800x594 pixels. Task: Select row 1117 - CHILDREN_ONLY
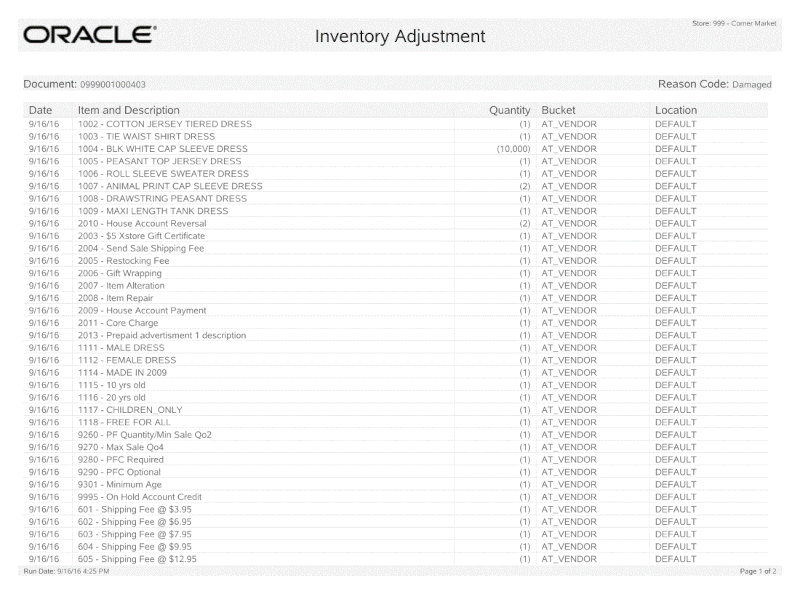(x=395, y=410)
